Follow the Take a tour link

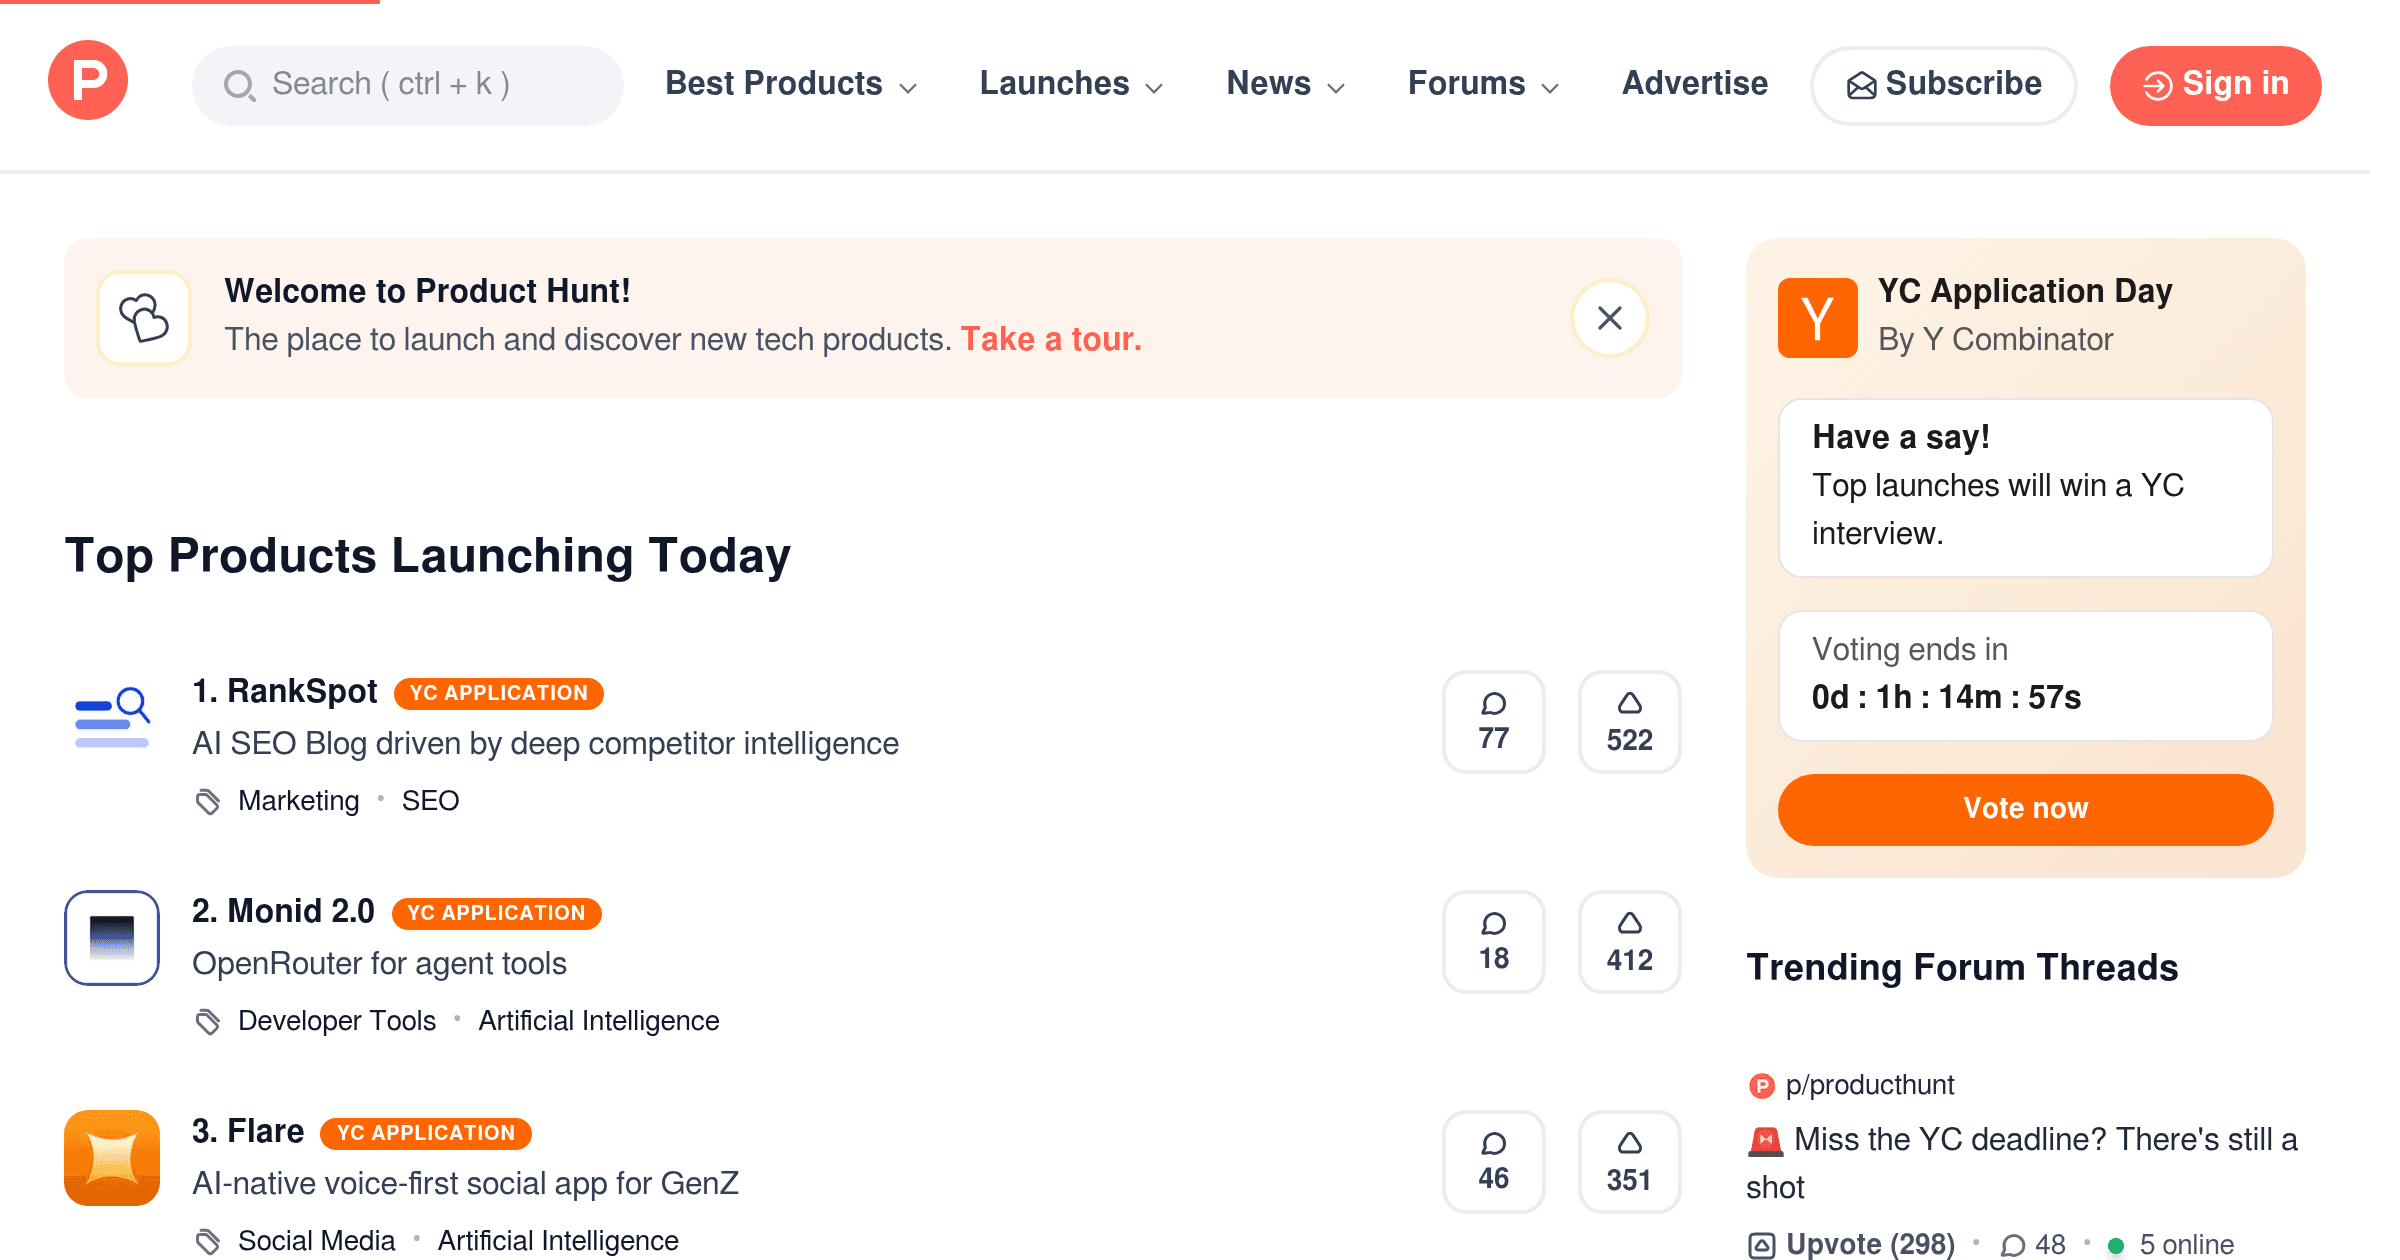(x=1051, y=339)
